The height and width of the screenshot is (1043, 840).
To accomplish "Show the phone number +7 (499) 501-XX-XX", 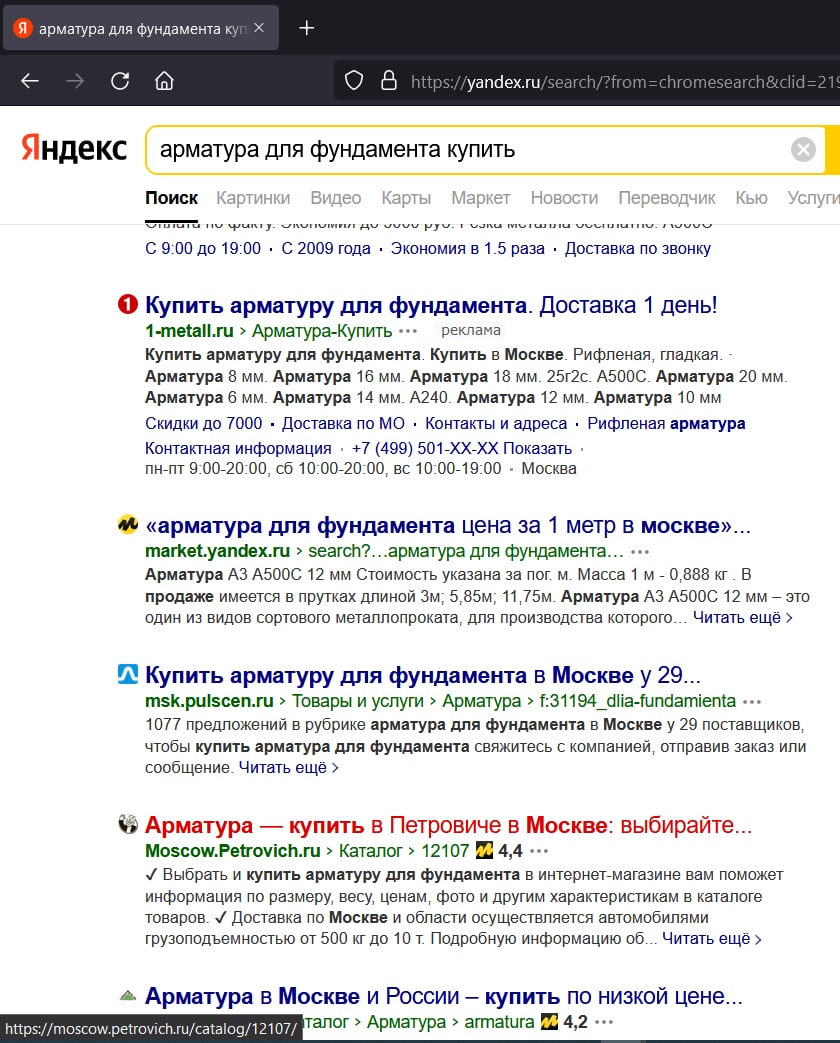I will pos(462,449).
